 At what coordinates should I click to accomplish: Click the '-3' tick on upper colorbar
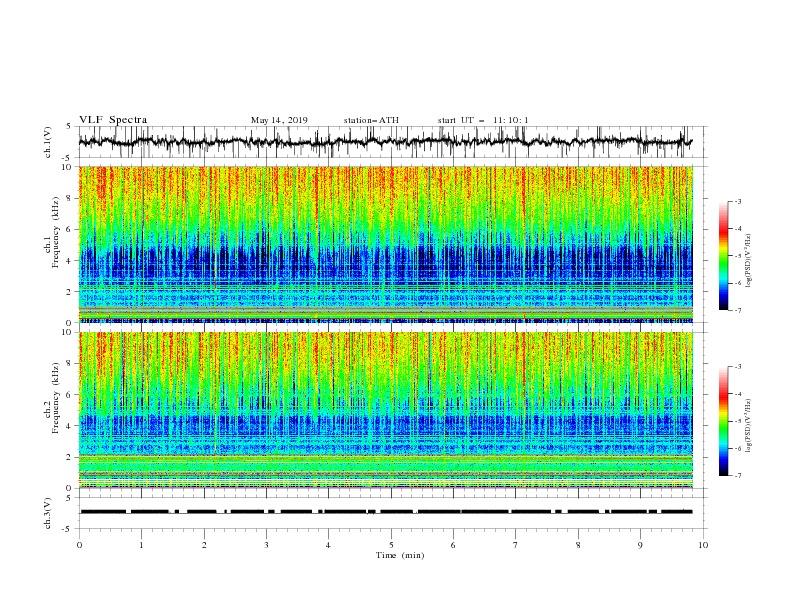737,201
